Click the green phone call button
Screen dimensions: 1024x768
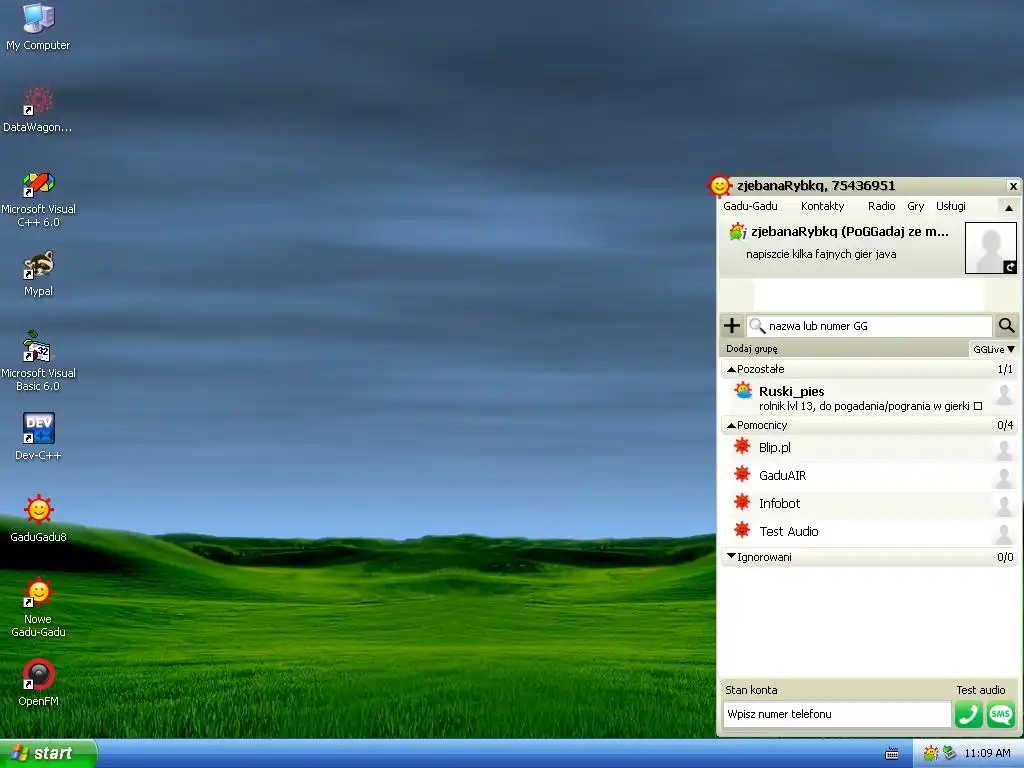tap(968, 714)
